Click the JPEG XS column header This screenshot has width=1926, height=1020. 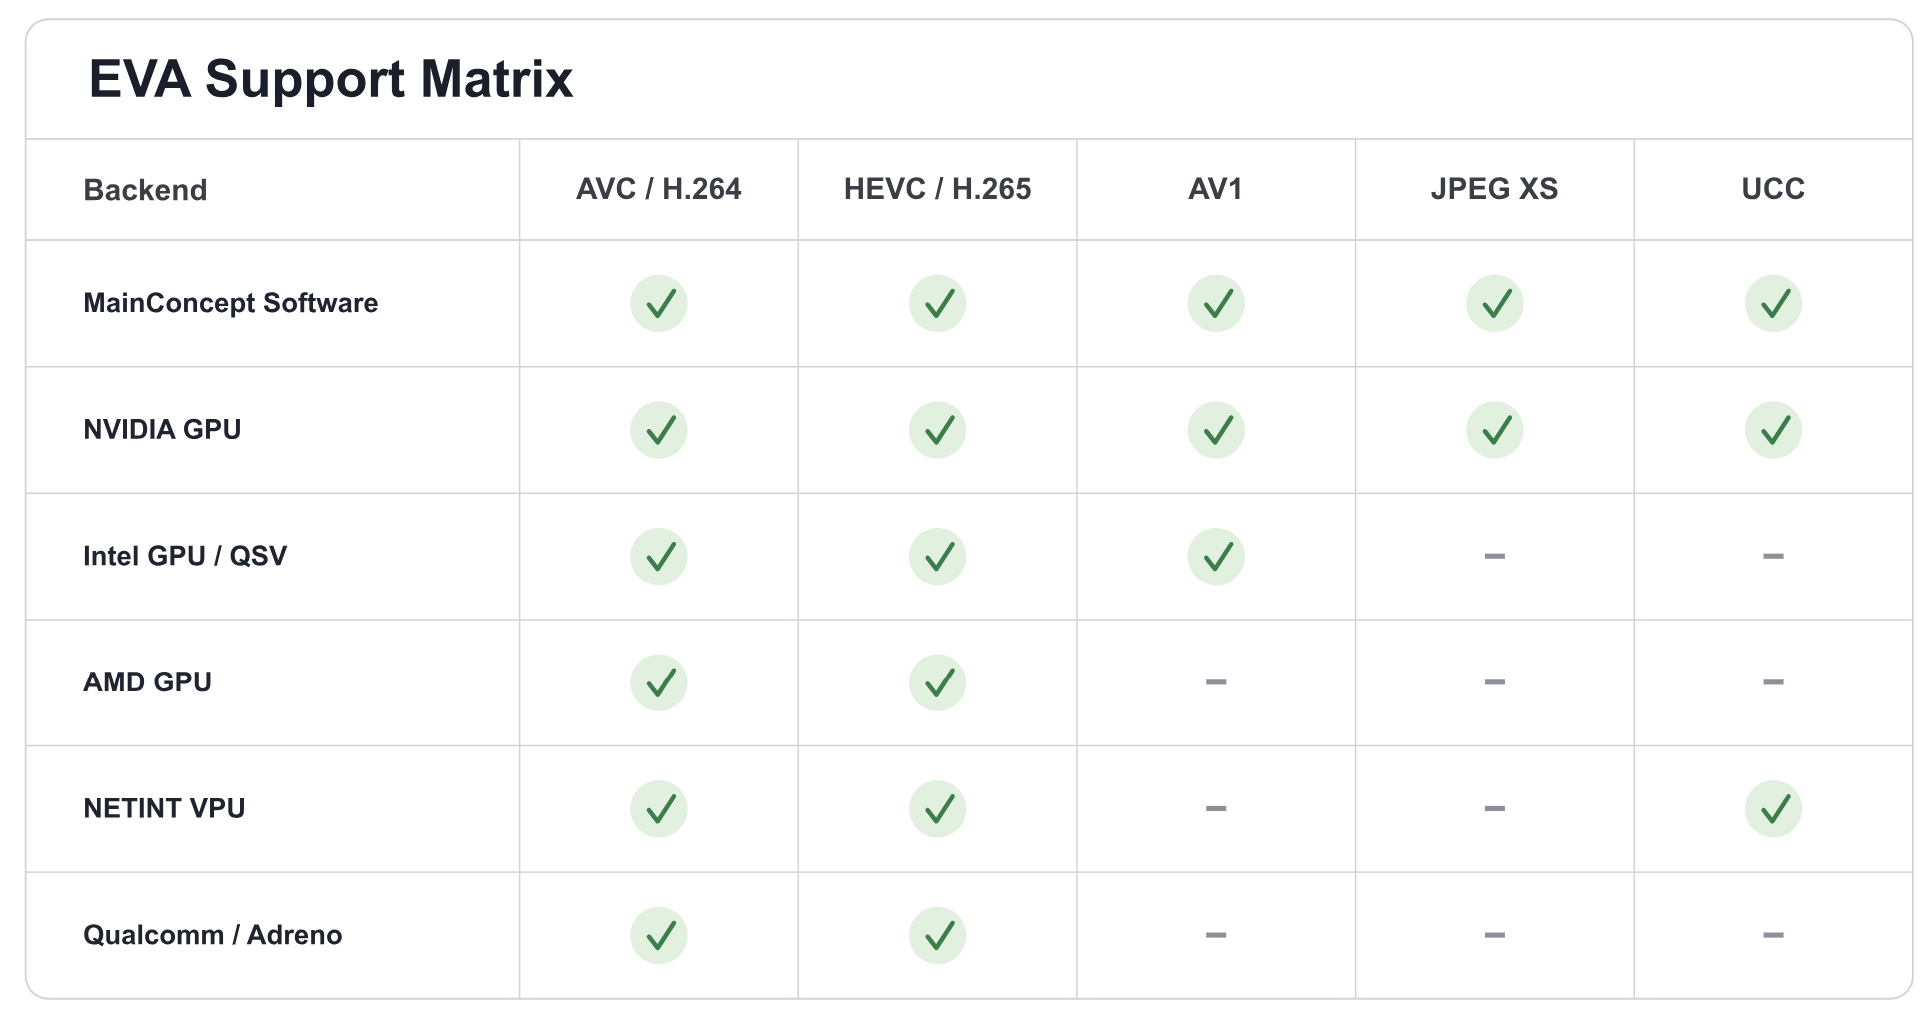pos(1494,189)
